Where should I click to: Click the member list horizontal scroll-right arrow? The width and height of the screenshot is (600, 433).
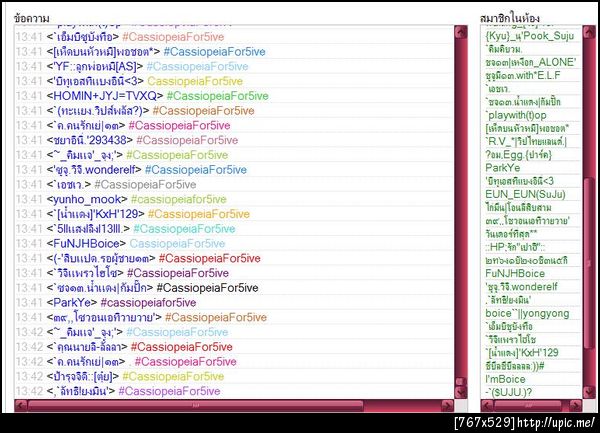point(576,405)
